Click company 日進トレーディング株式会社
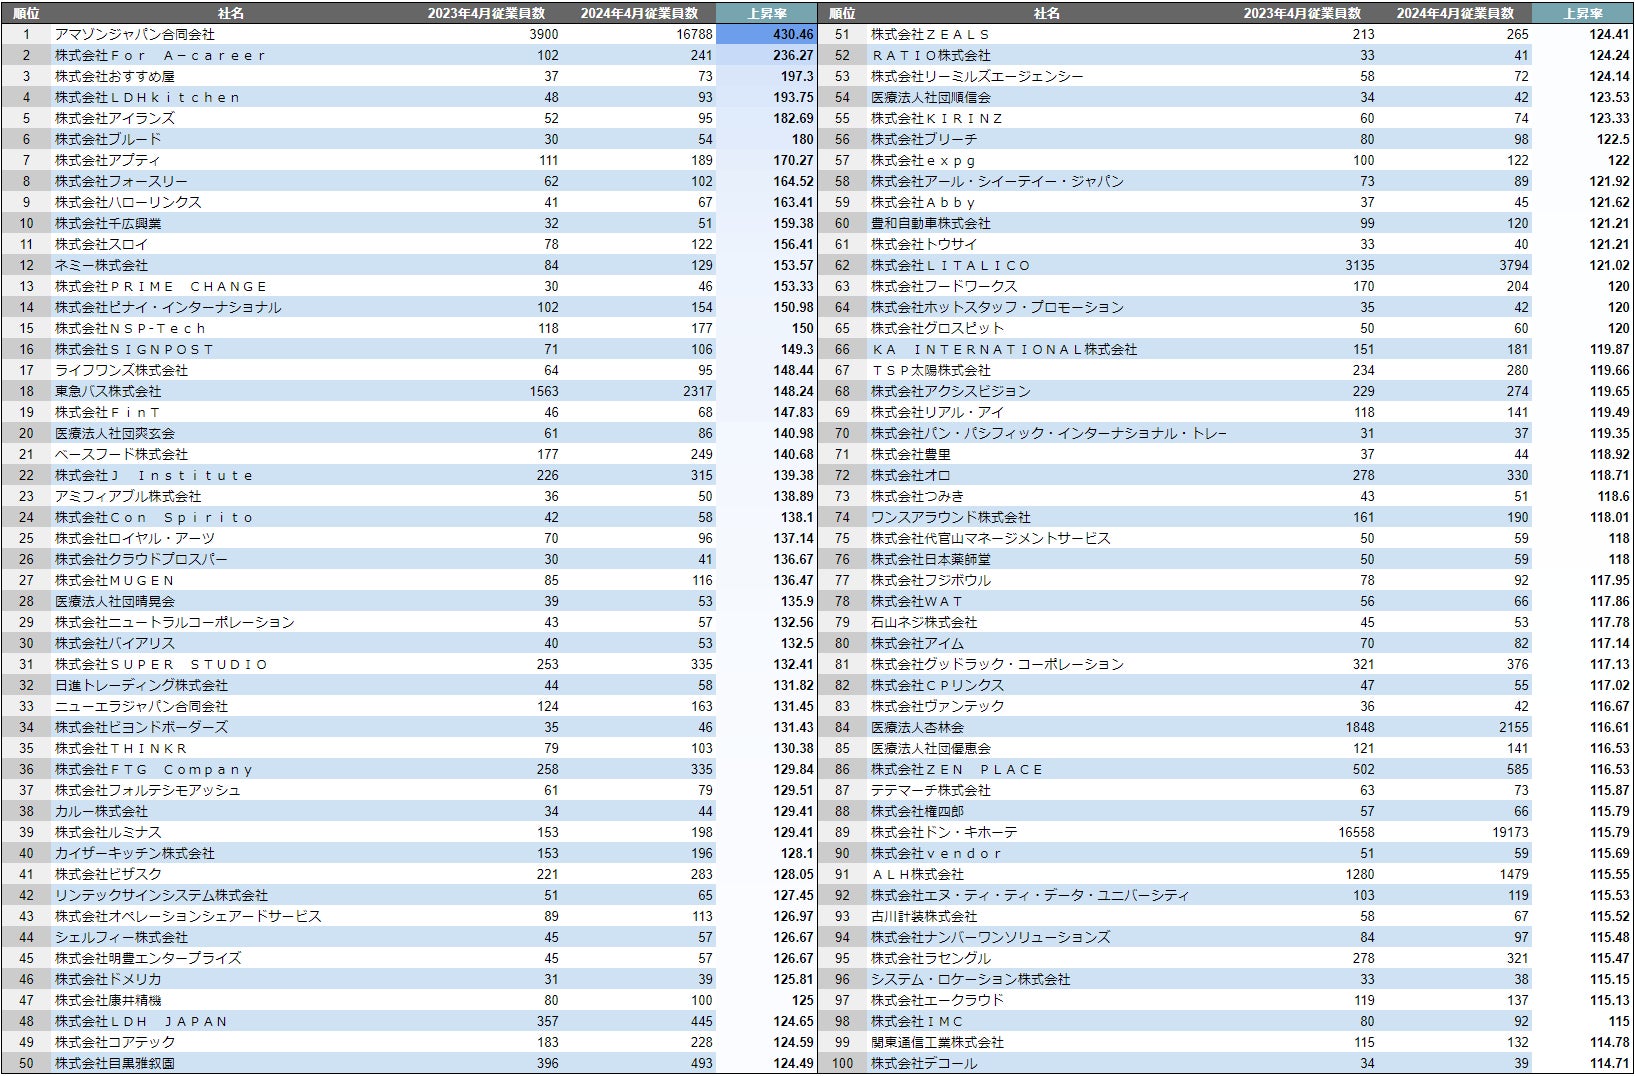This screenshot has width=1635, height=1076. [x=141, y=685]
